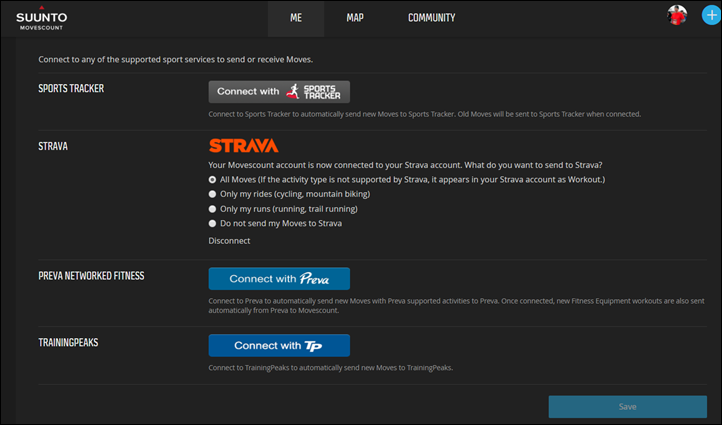Viewport: 722px width, 425px height.
Task: Click the Preva connection description text
Action: pos(456,306)
